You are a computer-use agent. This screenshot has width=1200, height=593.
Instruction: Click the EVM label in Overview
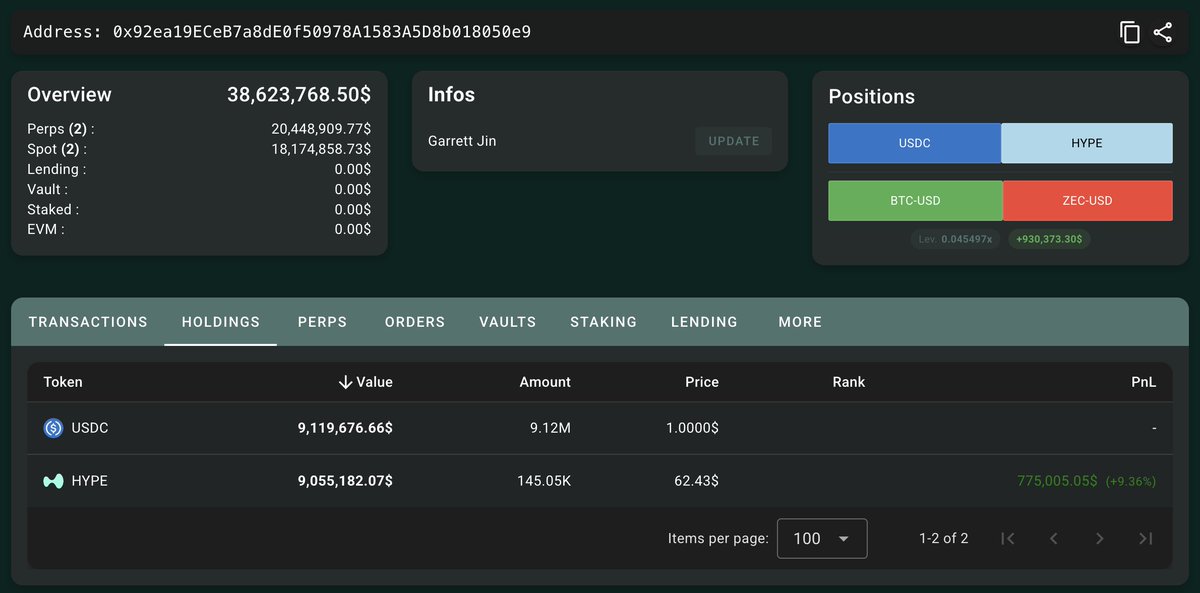coord(45,229)
